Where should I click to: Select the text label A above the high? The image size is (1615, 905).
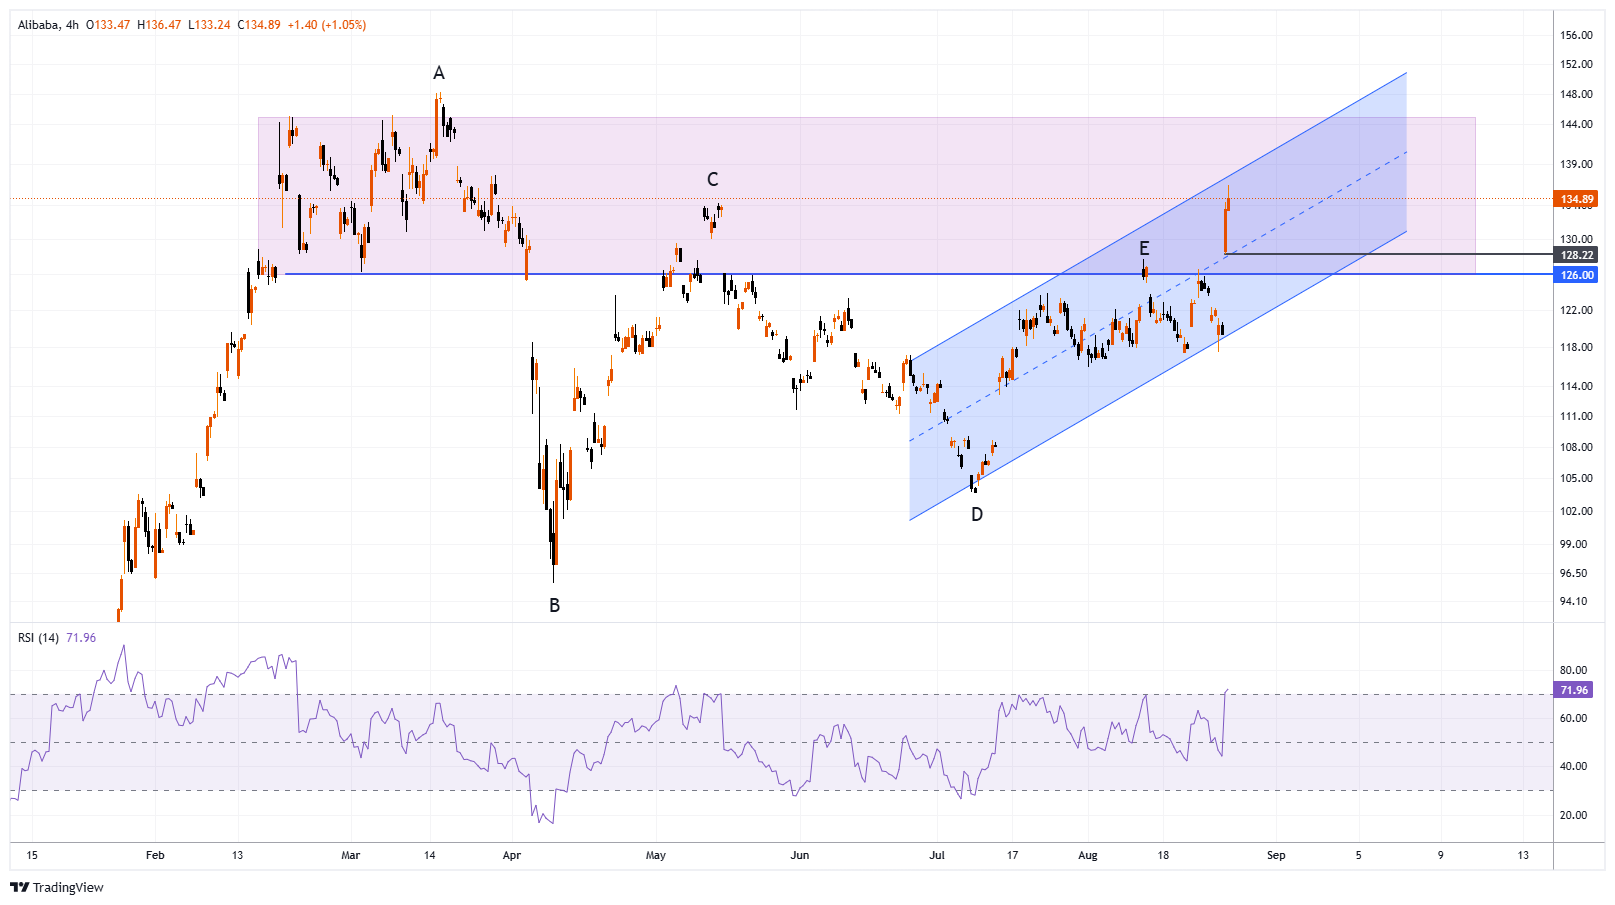(x=438, y=73)
